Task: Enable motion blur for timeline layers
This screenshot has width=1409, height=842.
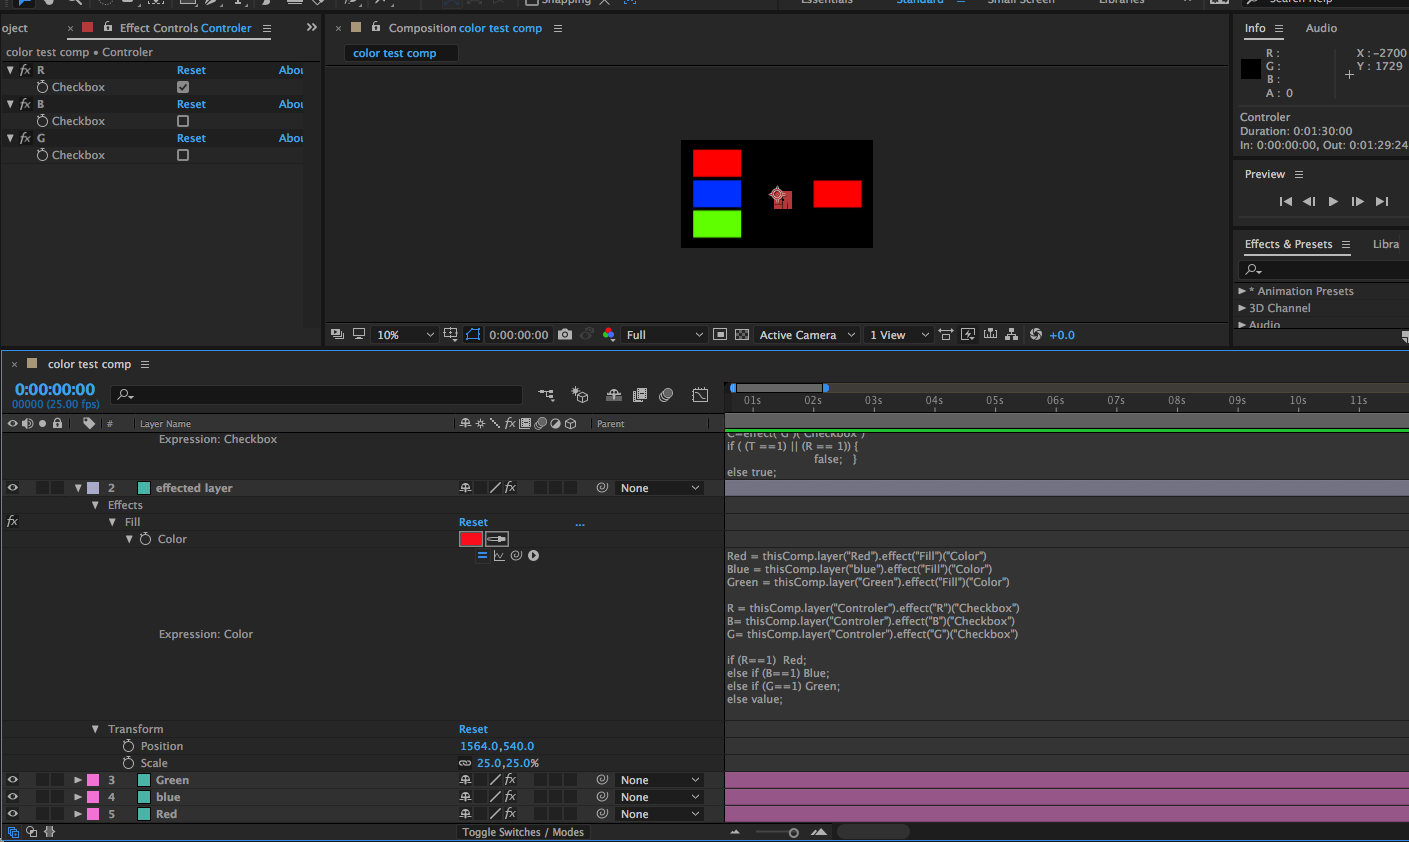Action: (x=666, y=395)
